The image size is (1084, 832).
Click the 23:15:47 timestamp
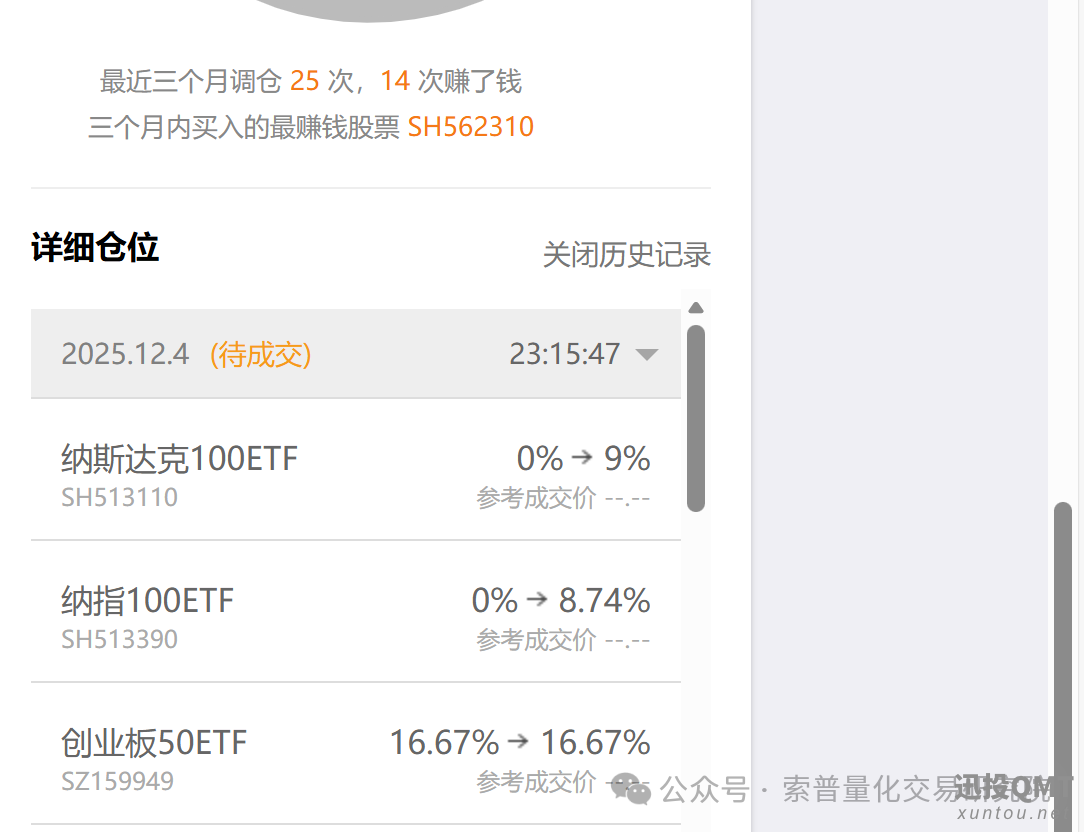coord(565,354)
